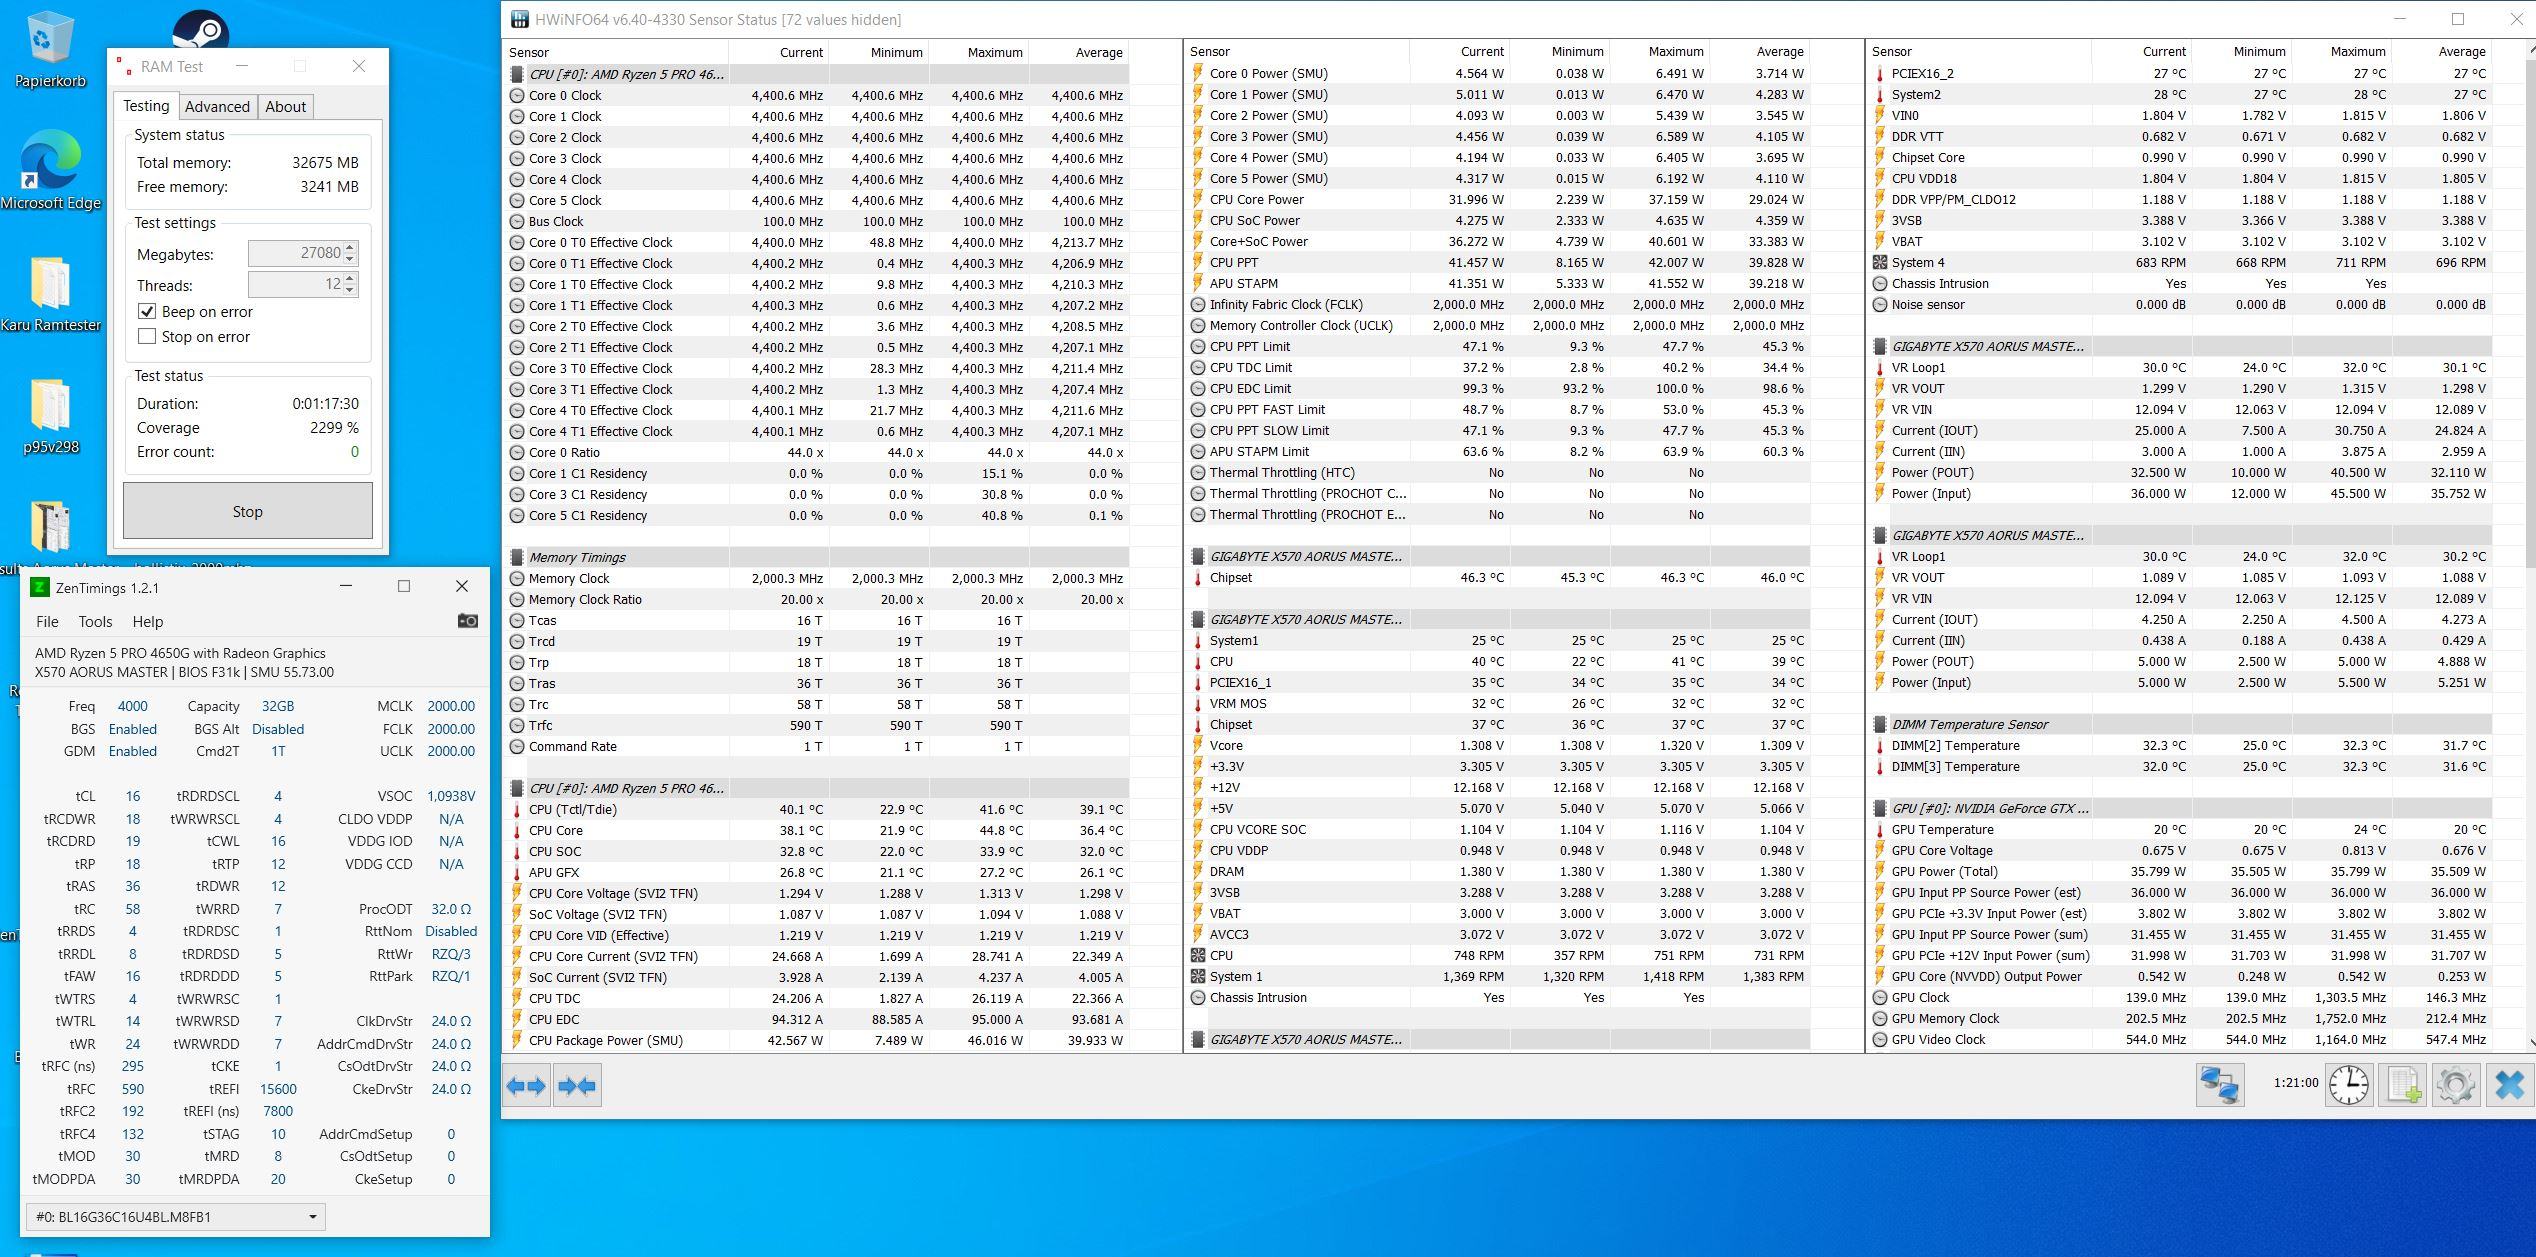Select zipped folder icon on desktop
Screen dimensions: 2536x1257
(x=50, y=527)
